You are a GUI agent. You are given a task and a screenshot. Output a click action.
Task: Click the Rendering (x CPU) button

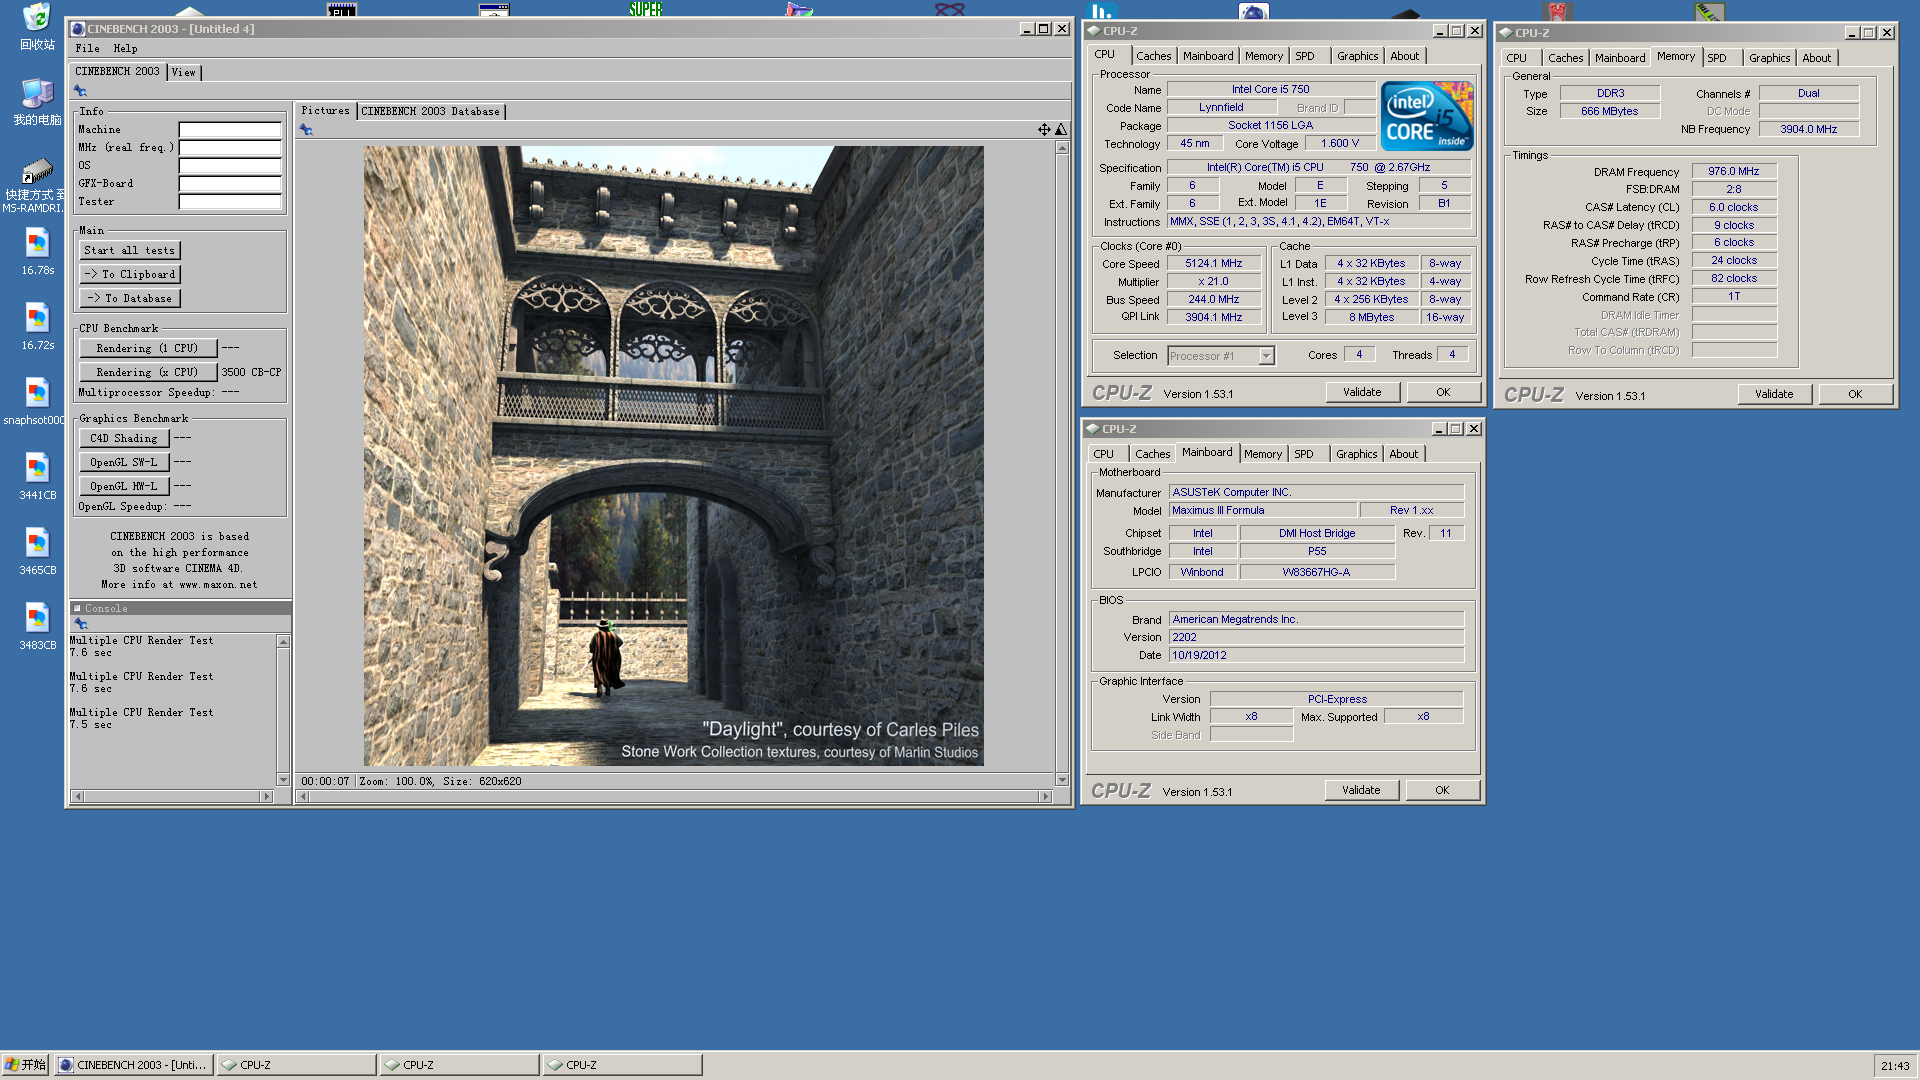tap(147, 372)
